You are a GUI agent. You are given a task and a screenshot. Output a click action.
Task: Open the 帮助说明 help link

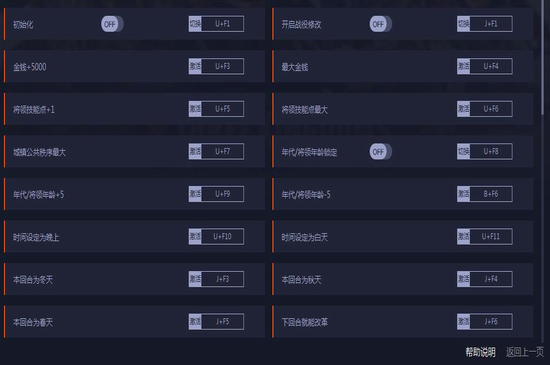[x=481, y=352]
